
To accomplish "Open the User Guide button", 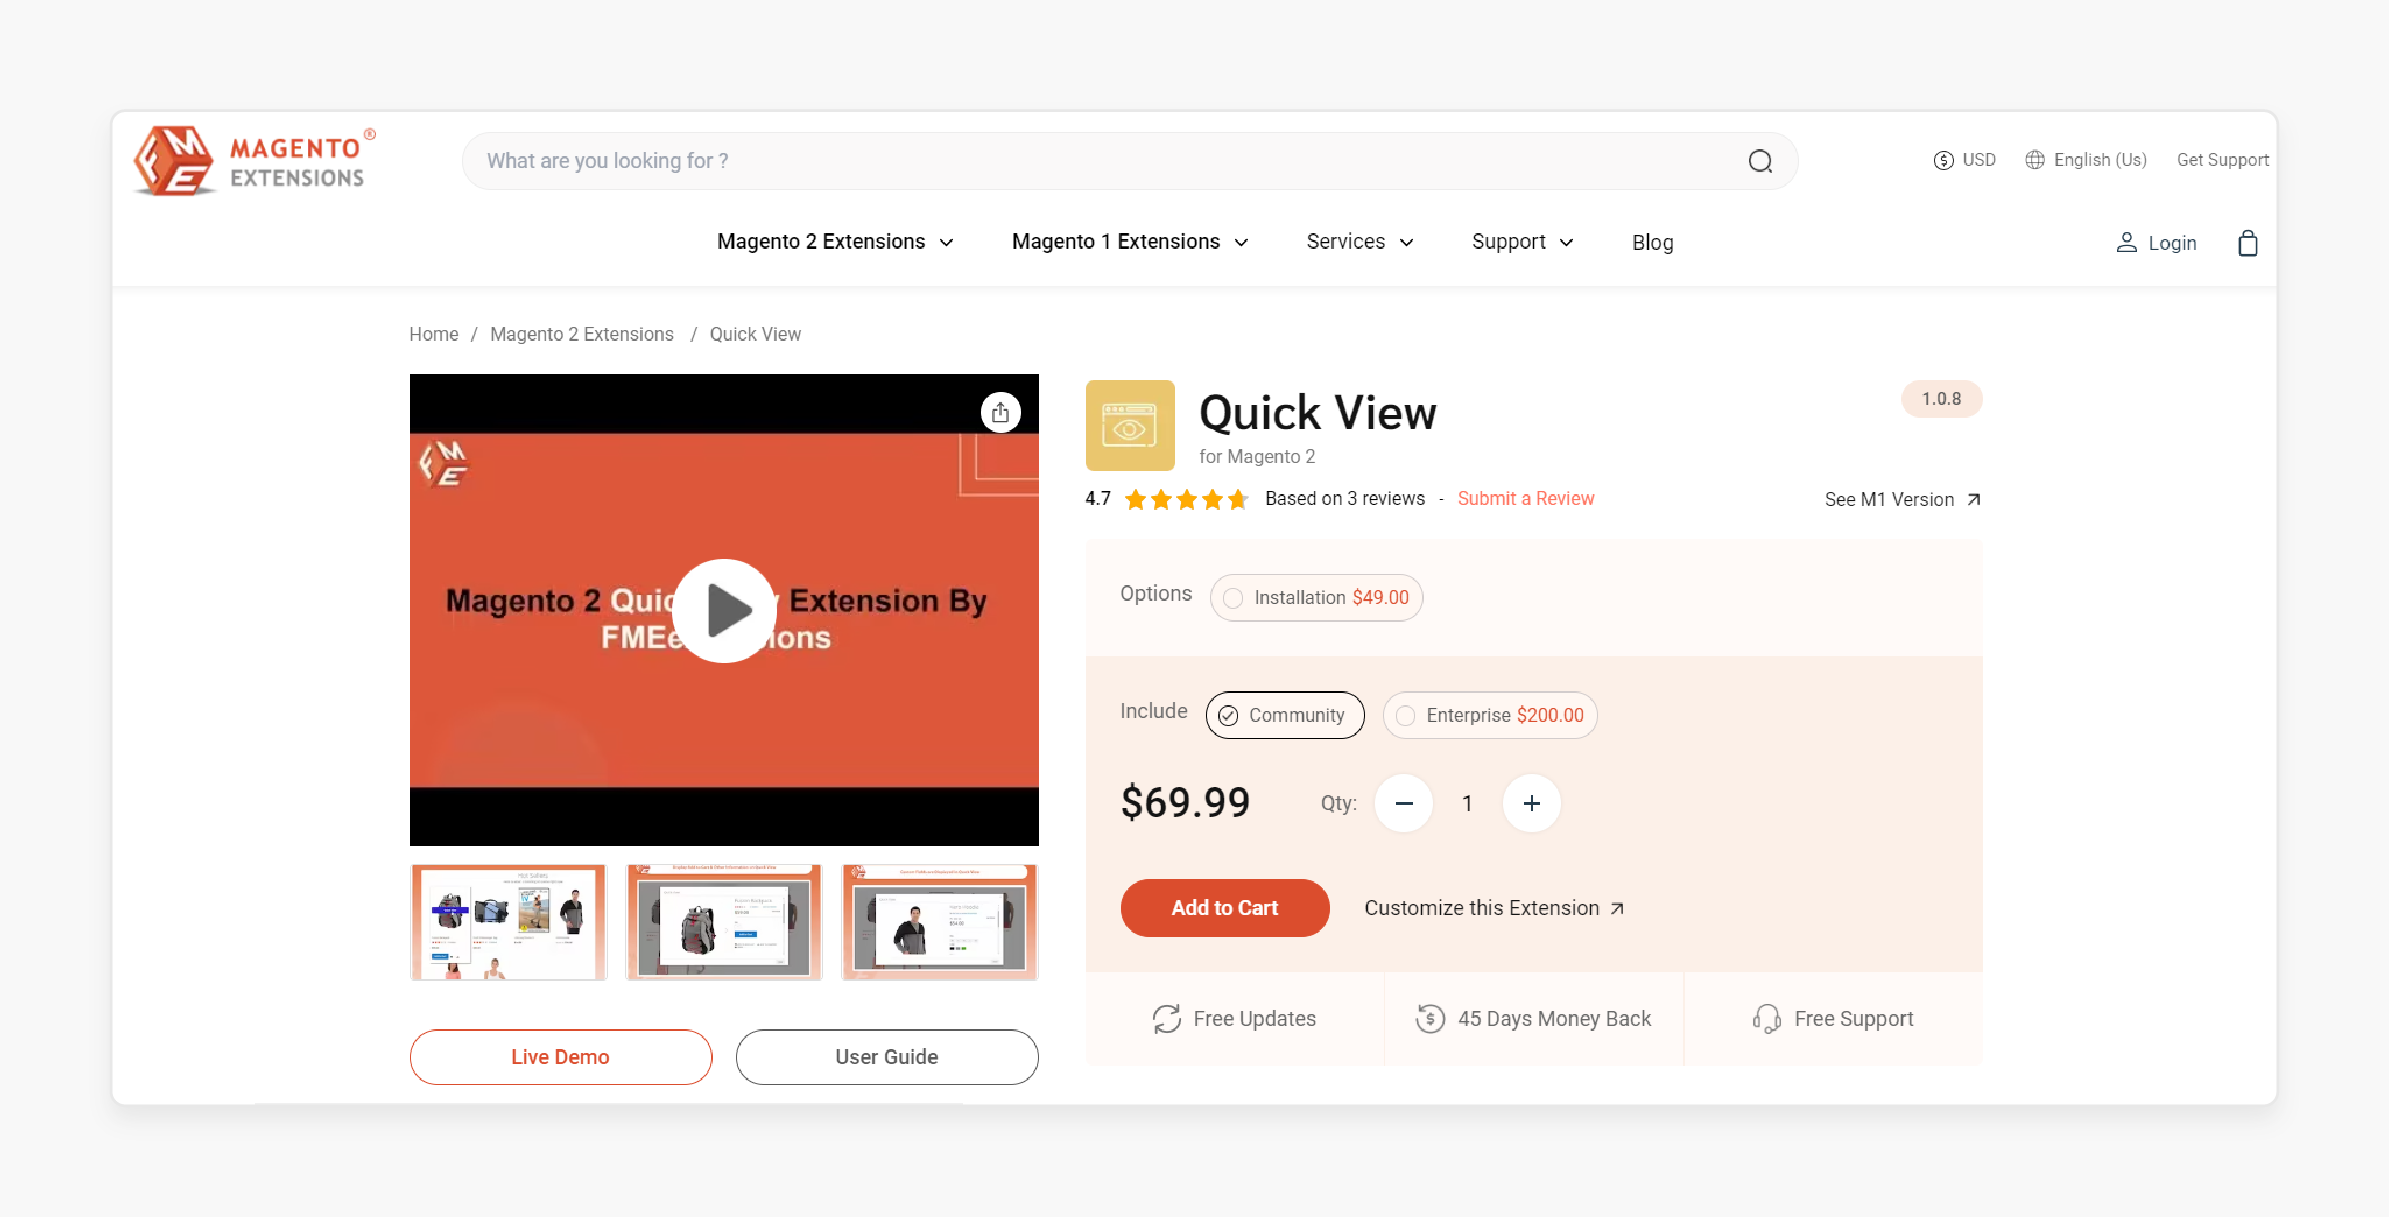I will point(887,1057).
